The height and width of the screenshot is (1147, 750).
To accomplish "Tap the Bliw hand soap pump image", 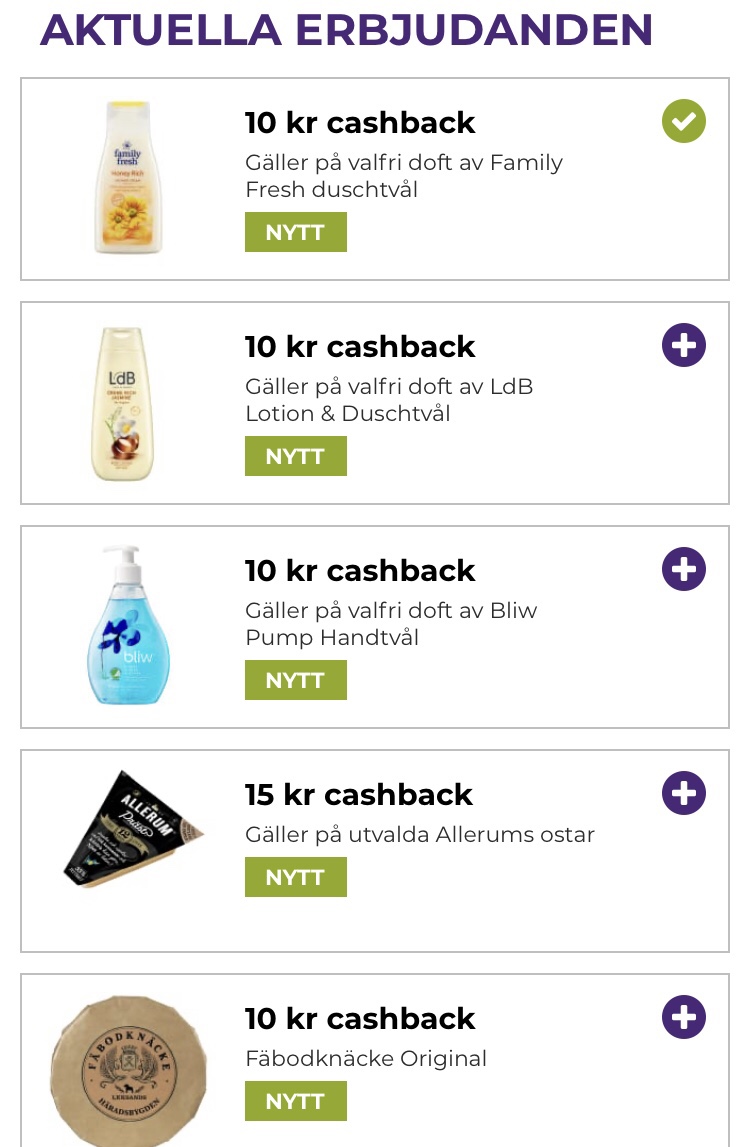I will pos(129,625).
